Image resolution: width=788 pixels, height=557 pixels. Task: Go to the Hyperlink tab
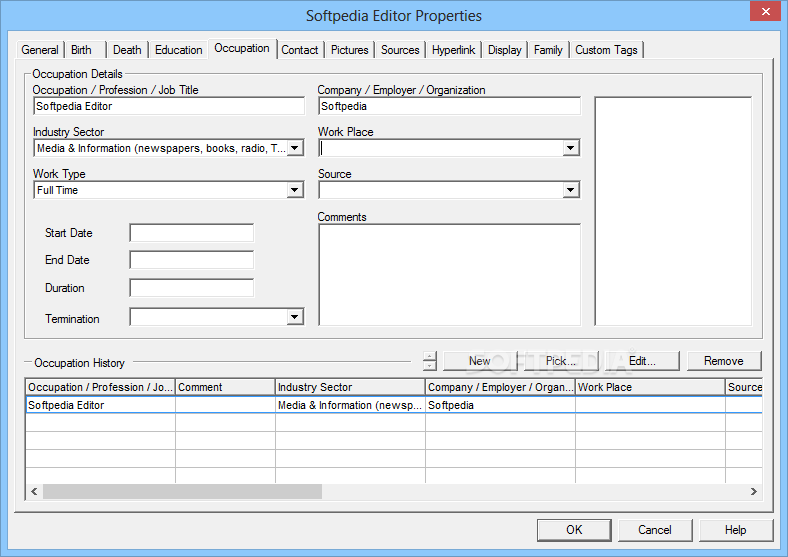(453, 50)
